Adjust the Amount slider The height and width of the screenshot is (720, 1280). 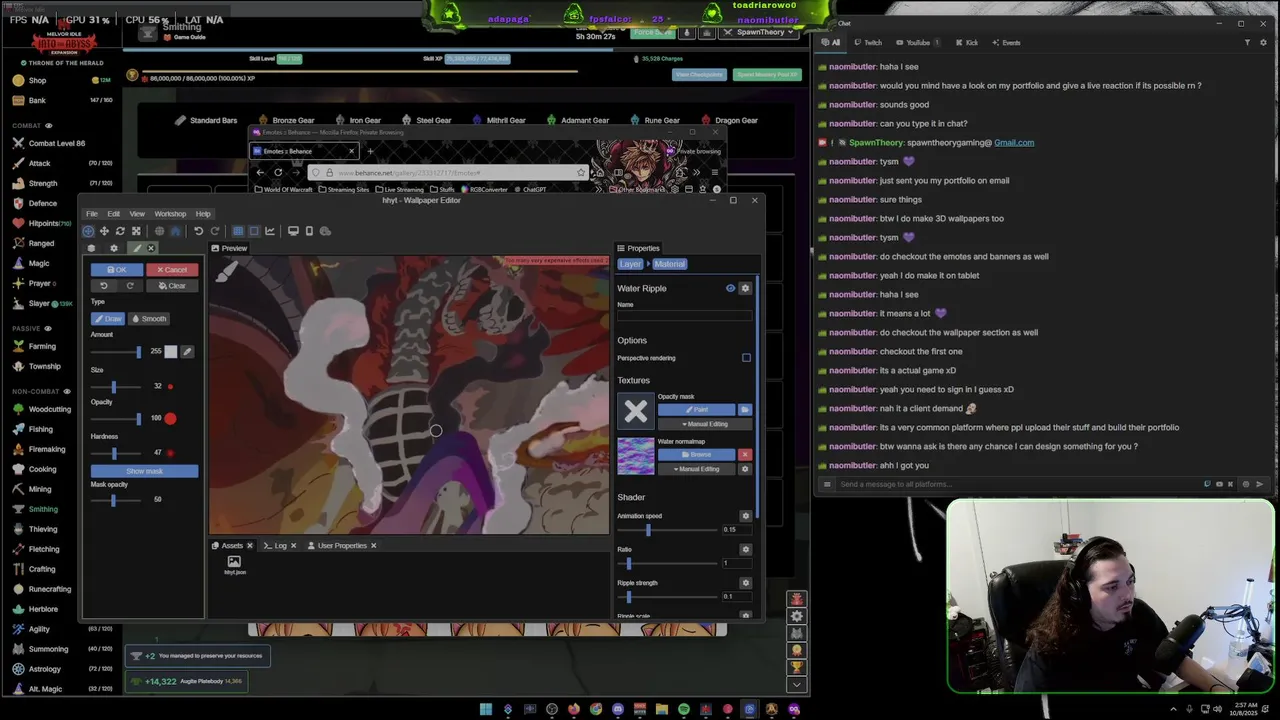pyautogui.click(x=116, y=352)
